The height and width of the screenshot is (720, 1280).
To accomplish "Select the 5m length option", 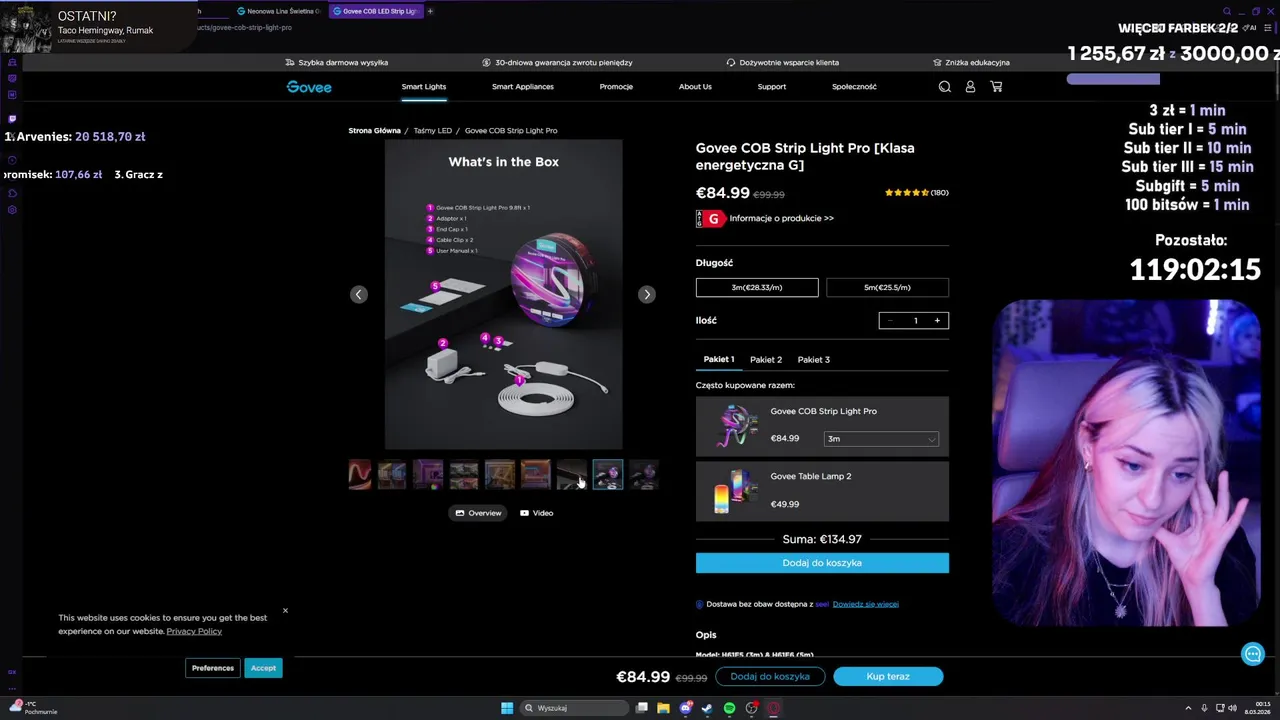I will point(887,287).
